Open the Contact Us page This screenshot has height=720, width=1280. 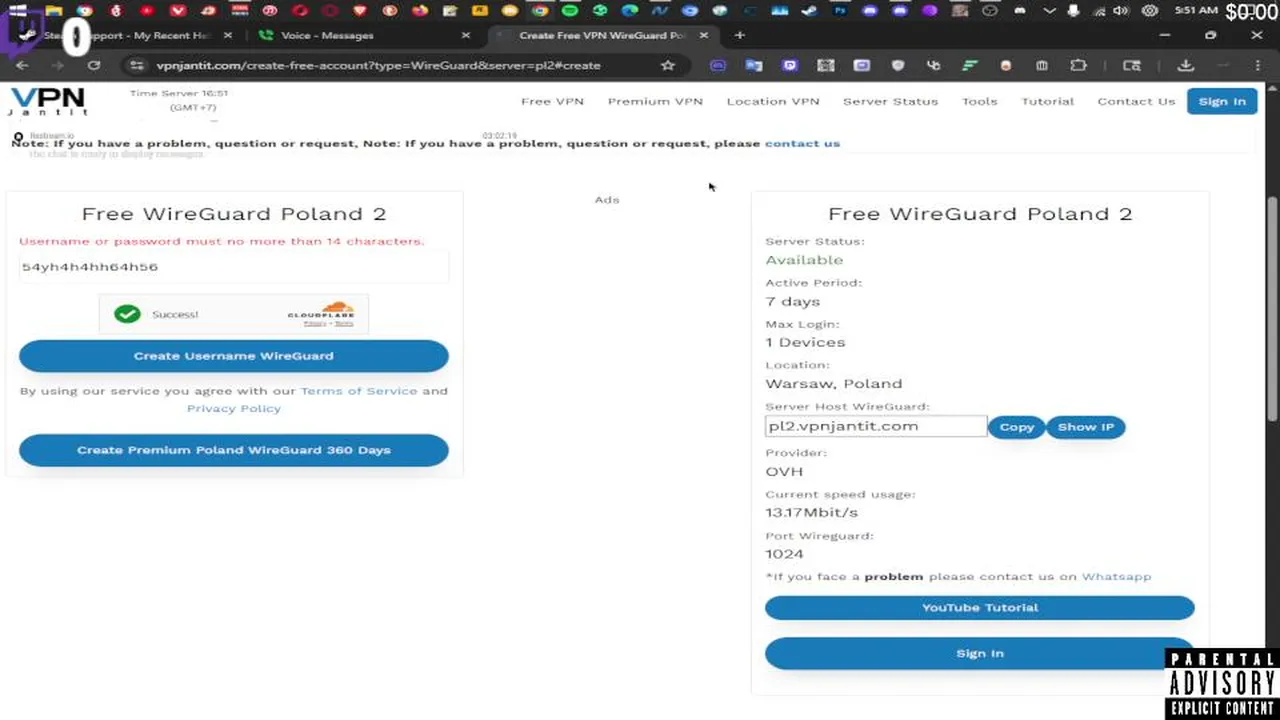click(1136, 101)
